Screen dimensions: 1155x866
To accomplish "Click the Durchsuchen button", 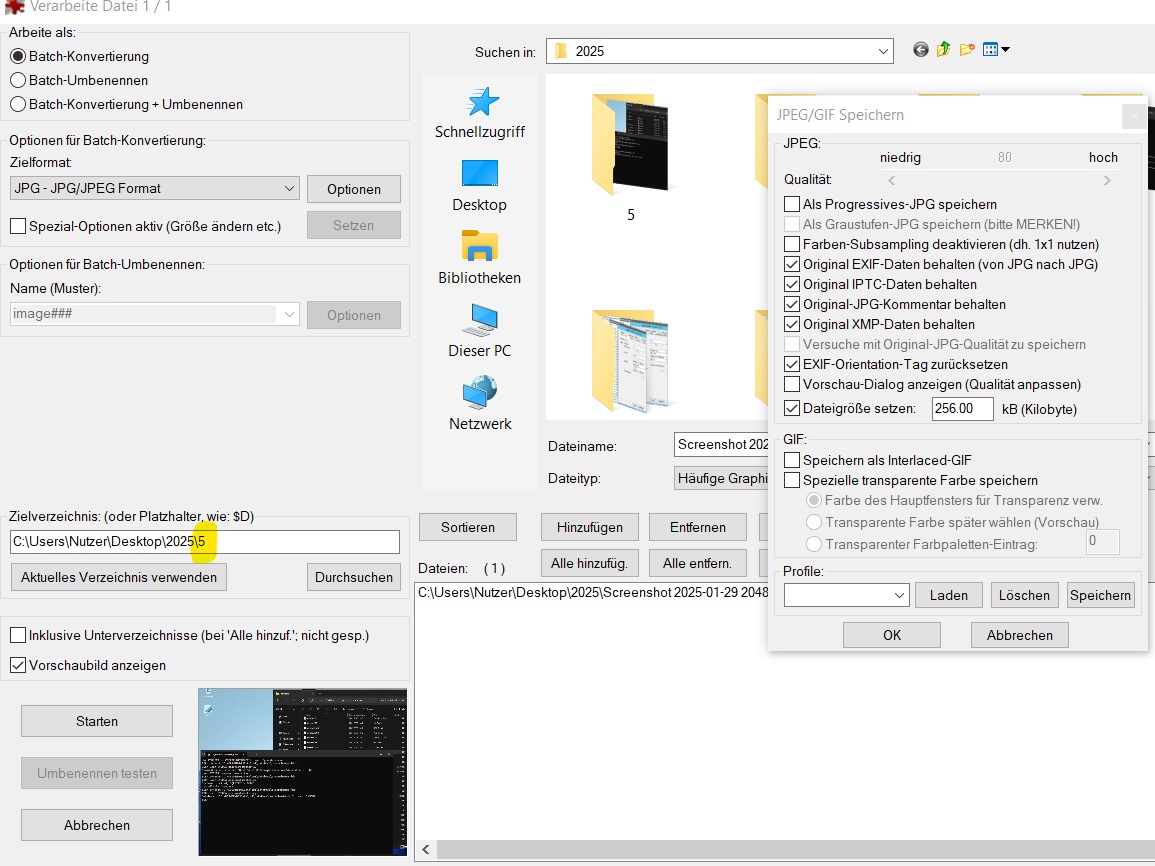I will (353, 577).
